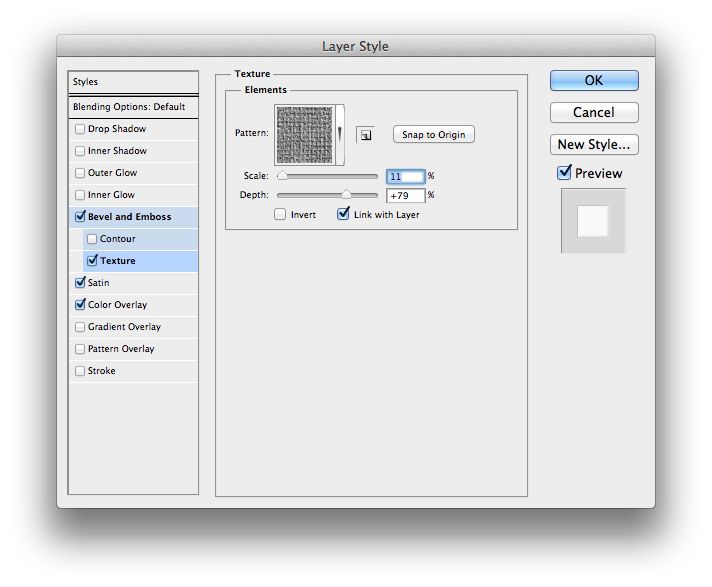Click Snap to Origin button
The height and width of the screenshot is (587, 712).
[x=434, y=134]
